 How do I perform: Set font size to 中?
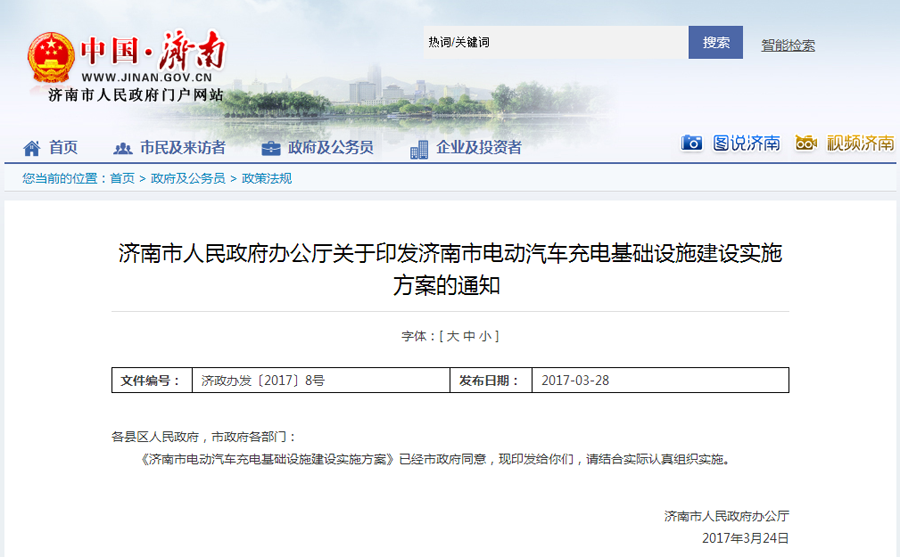coord(469,336)
